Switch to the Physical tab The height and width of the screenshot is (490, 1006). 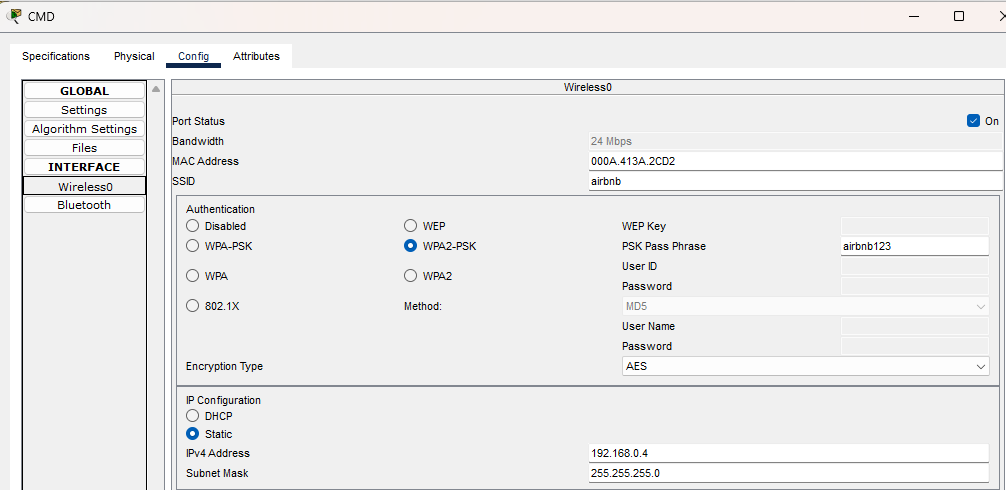(x=134, y=57)
